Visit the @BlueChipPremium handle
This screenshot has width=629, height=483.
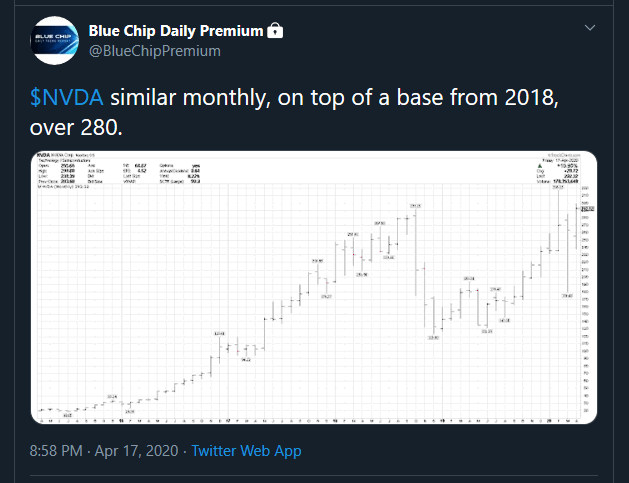point(154,51)
